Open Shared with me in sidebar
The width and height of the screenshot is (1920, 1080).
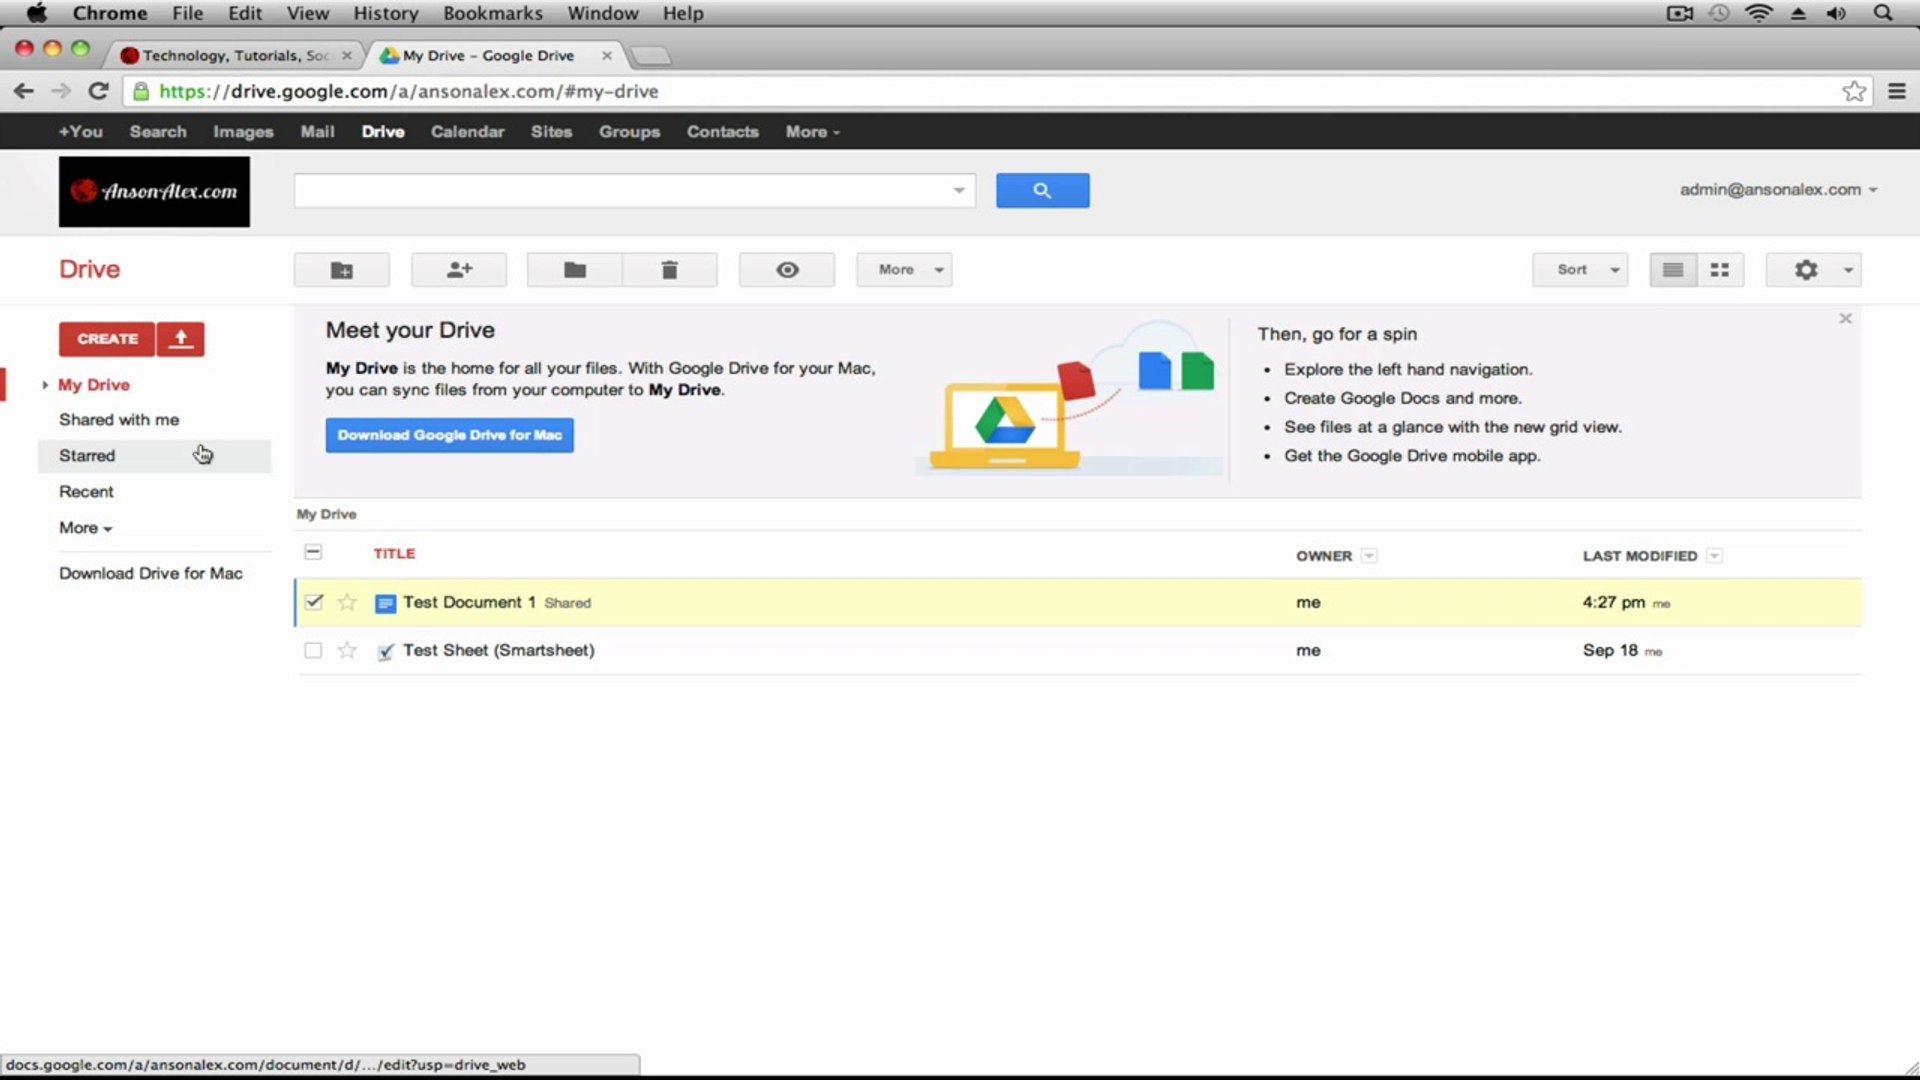(x=119, y=420)
